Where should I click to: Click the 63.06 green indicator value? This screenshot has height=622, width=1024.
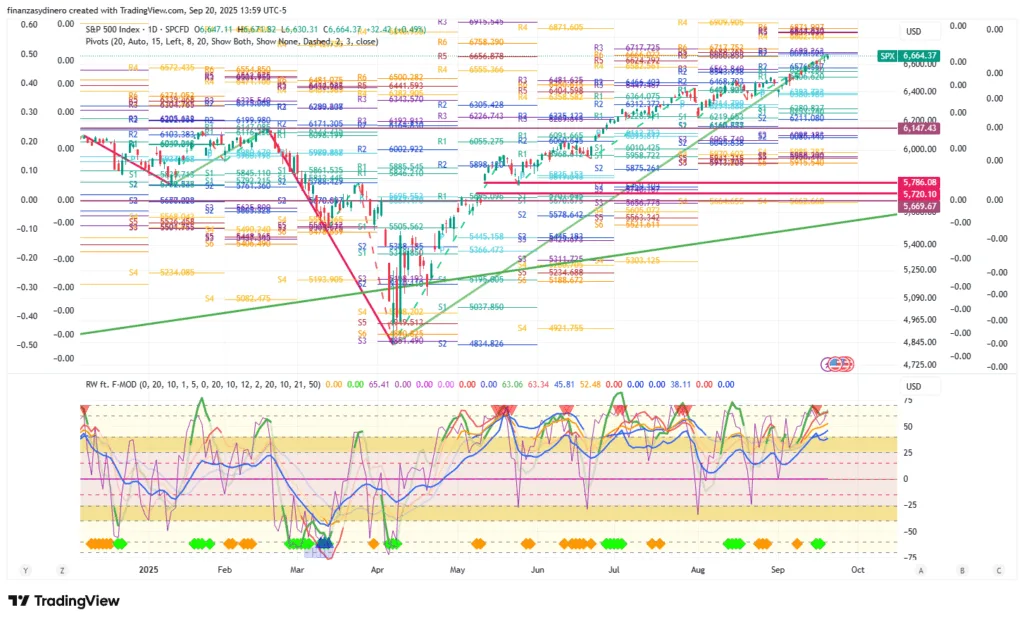[511, 384]
